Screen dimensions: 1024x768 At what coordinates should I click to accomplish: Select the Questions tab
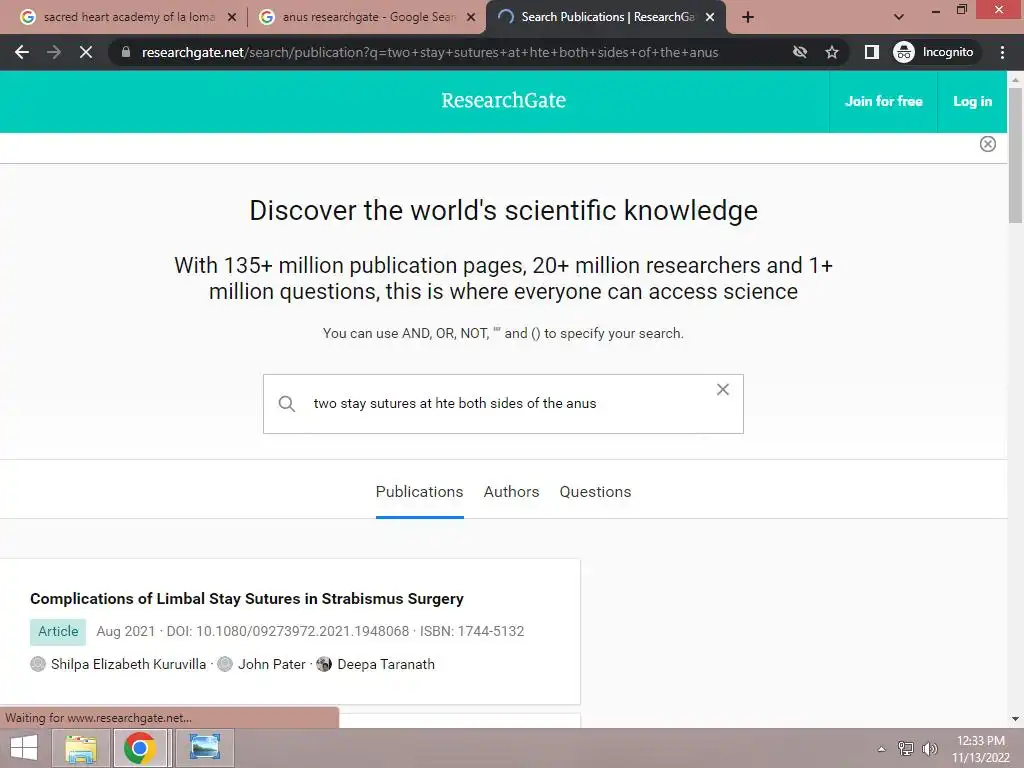(x=595, y=492)
